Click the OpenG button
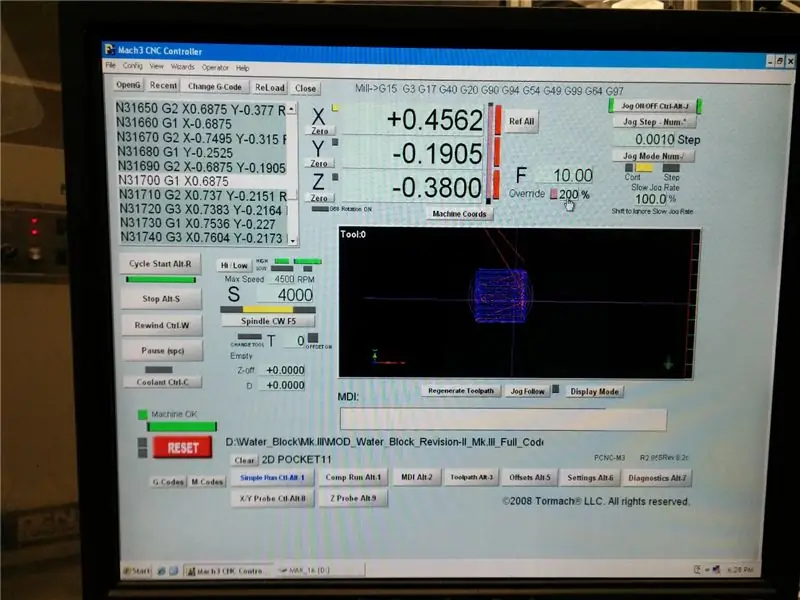 pyautogui.click(x=128, y=85)
